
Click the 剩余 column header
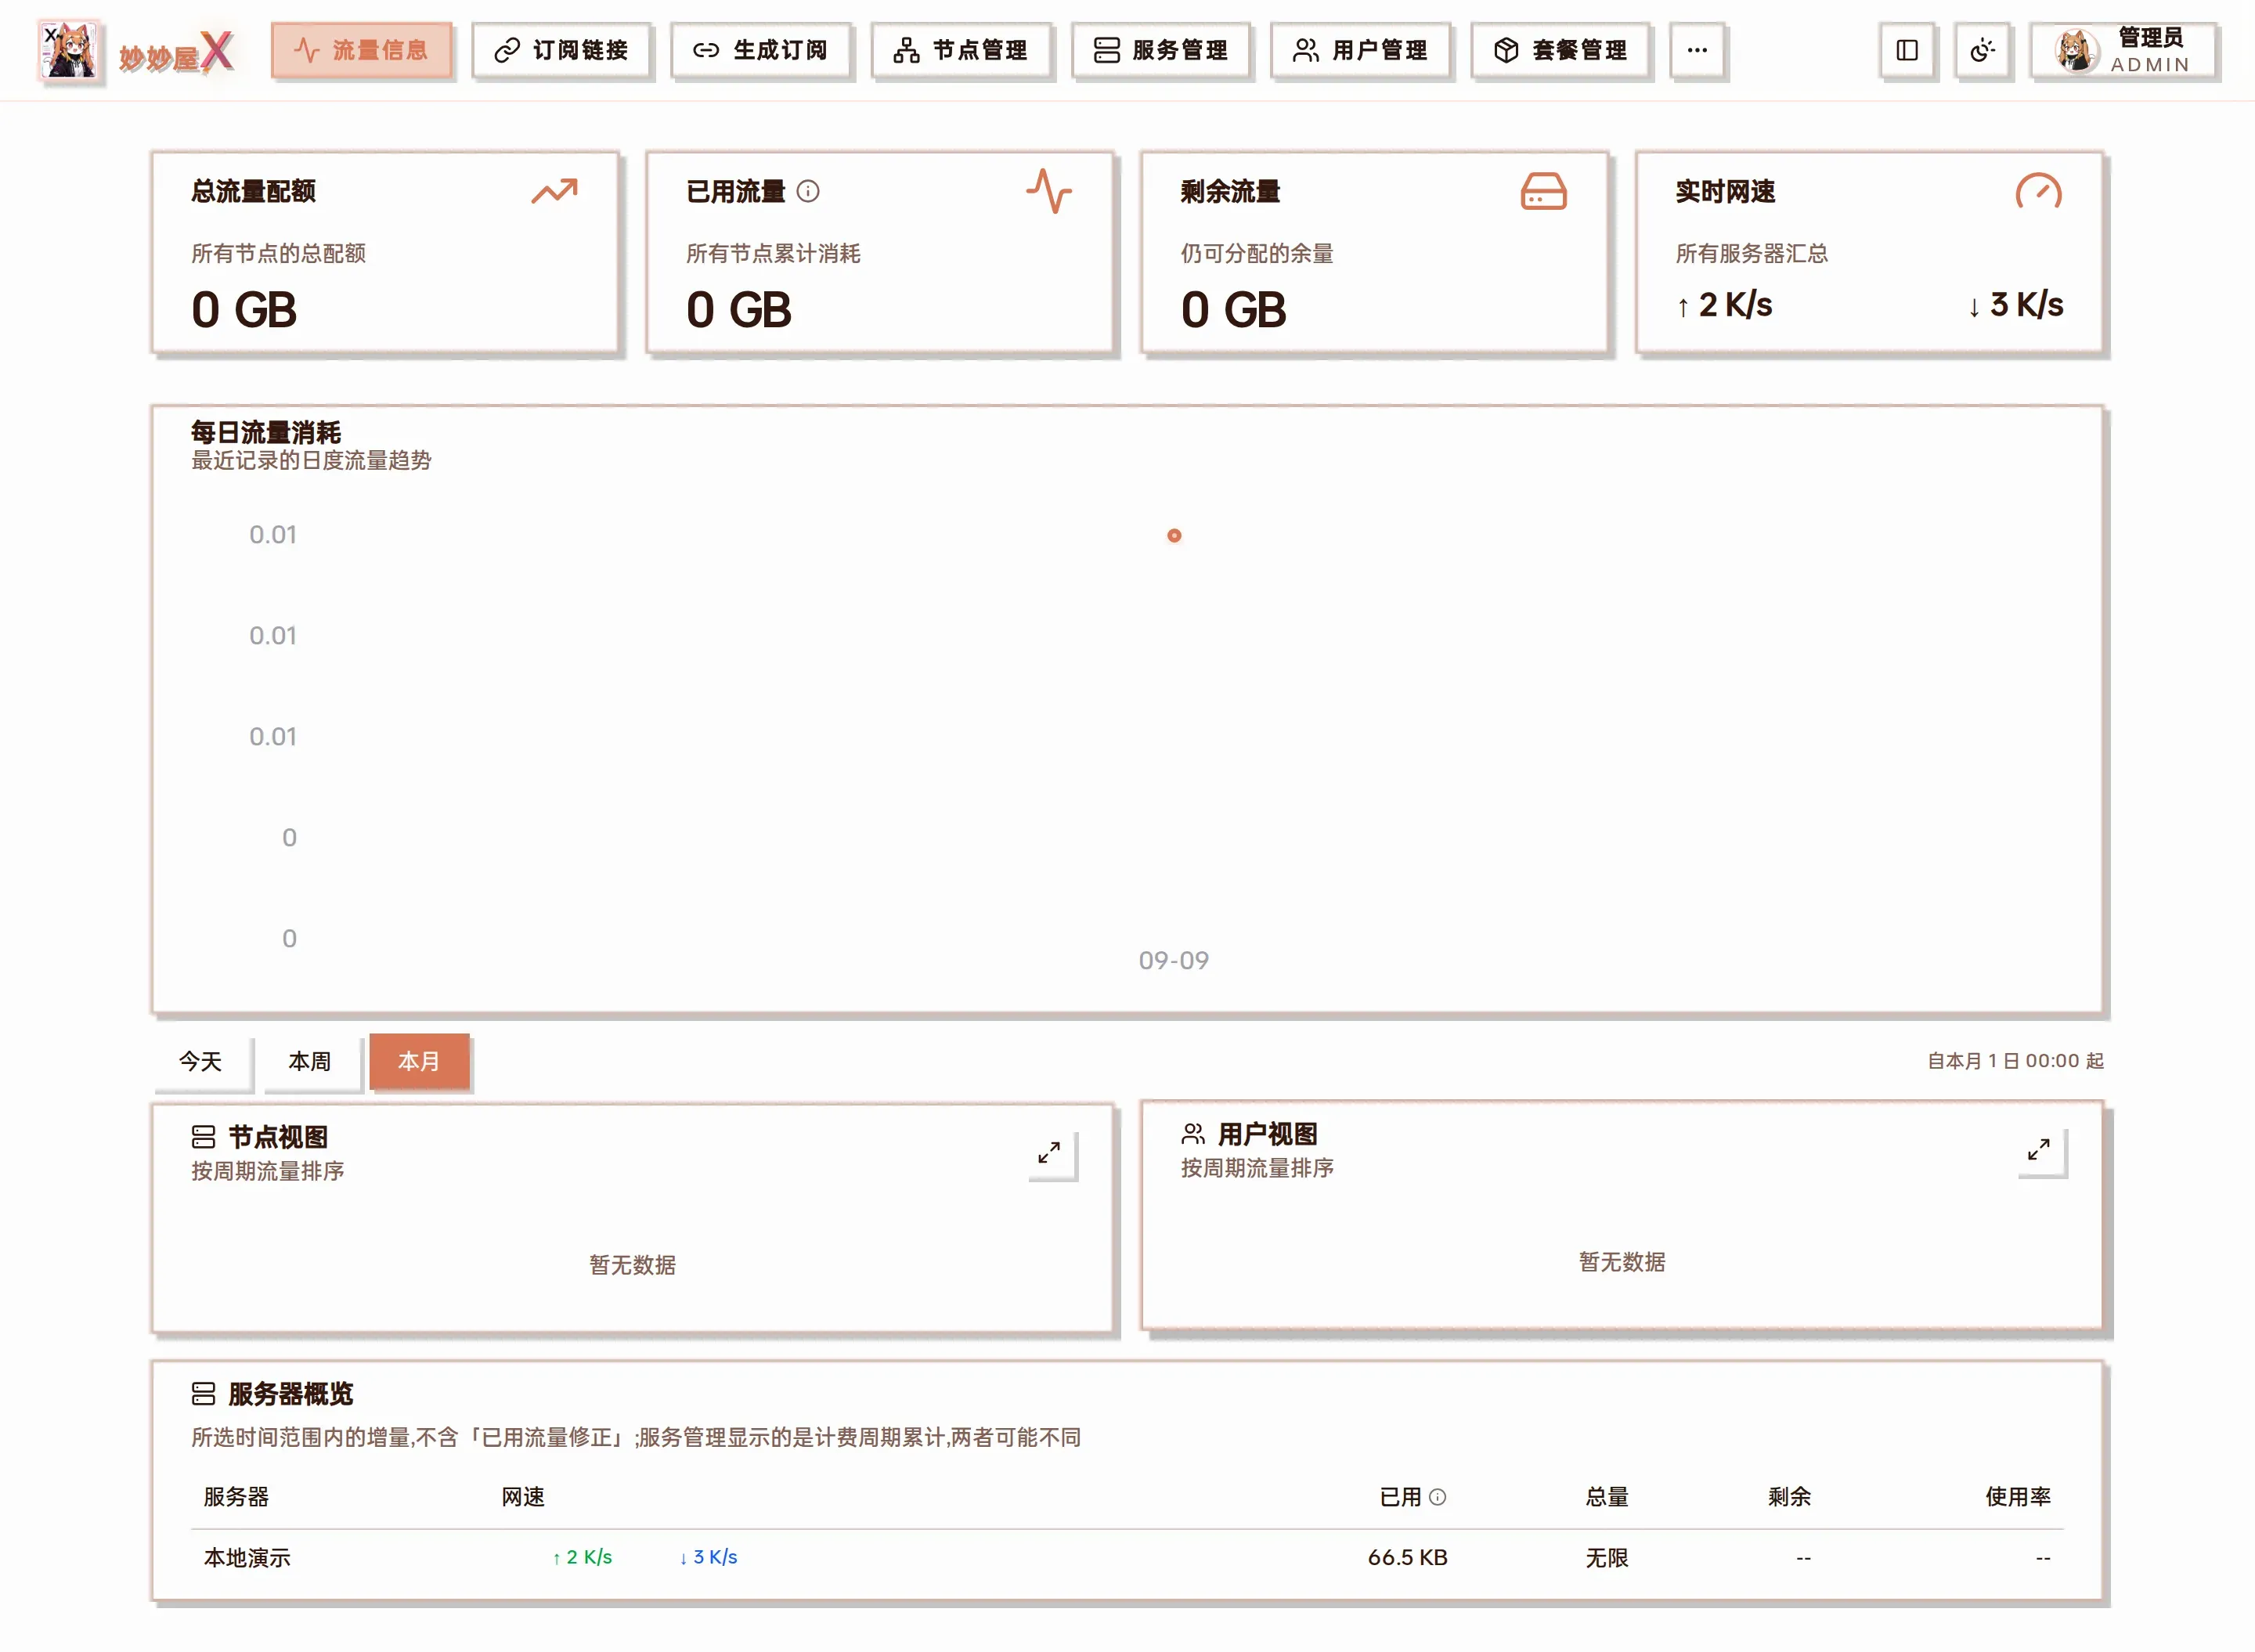(x=1789, y=1497)
